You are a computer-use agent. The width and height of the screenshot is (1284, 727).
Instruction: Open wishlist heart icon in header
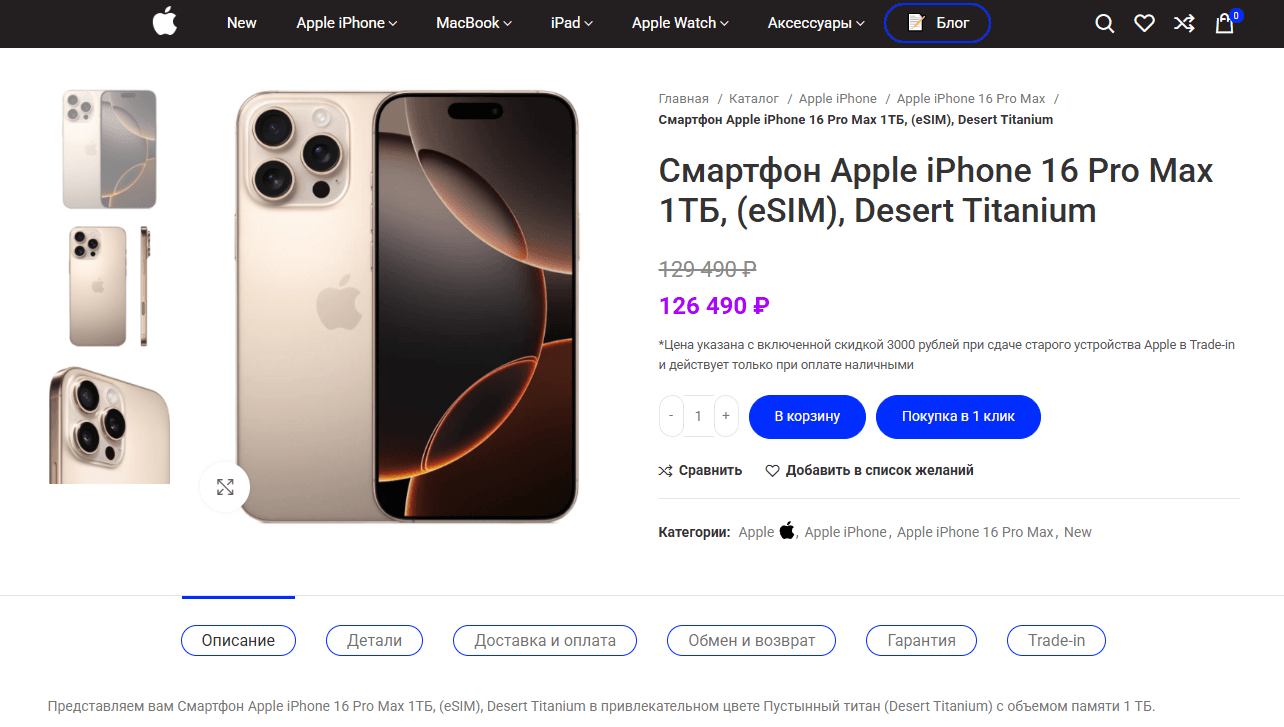(1144, 23)
